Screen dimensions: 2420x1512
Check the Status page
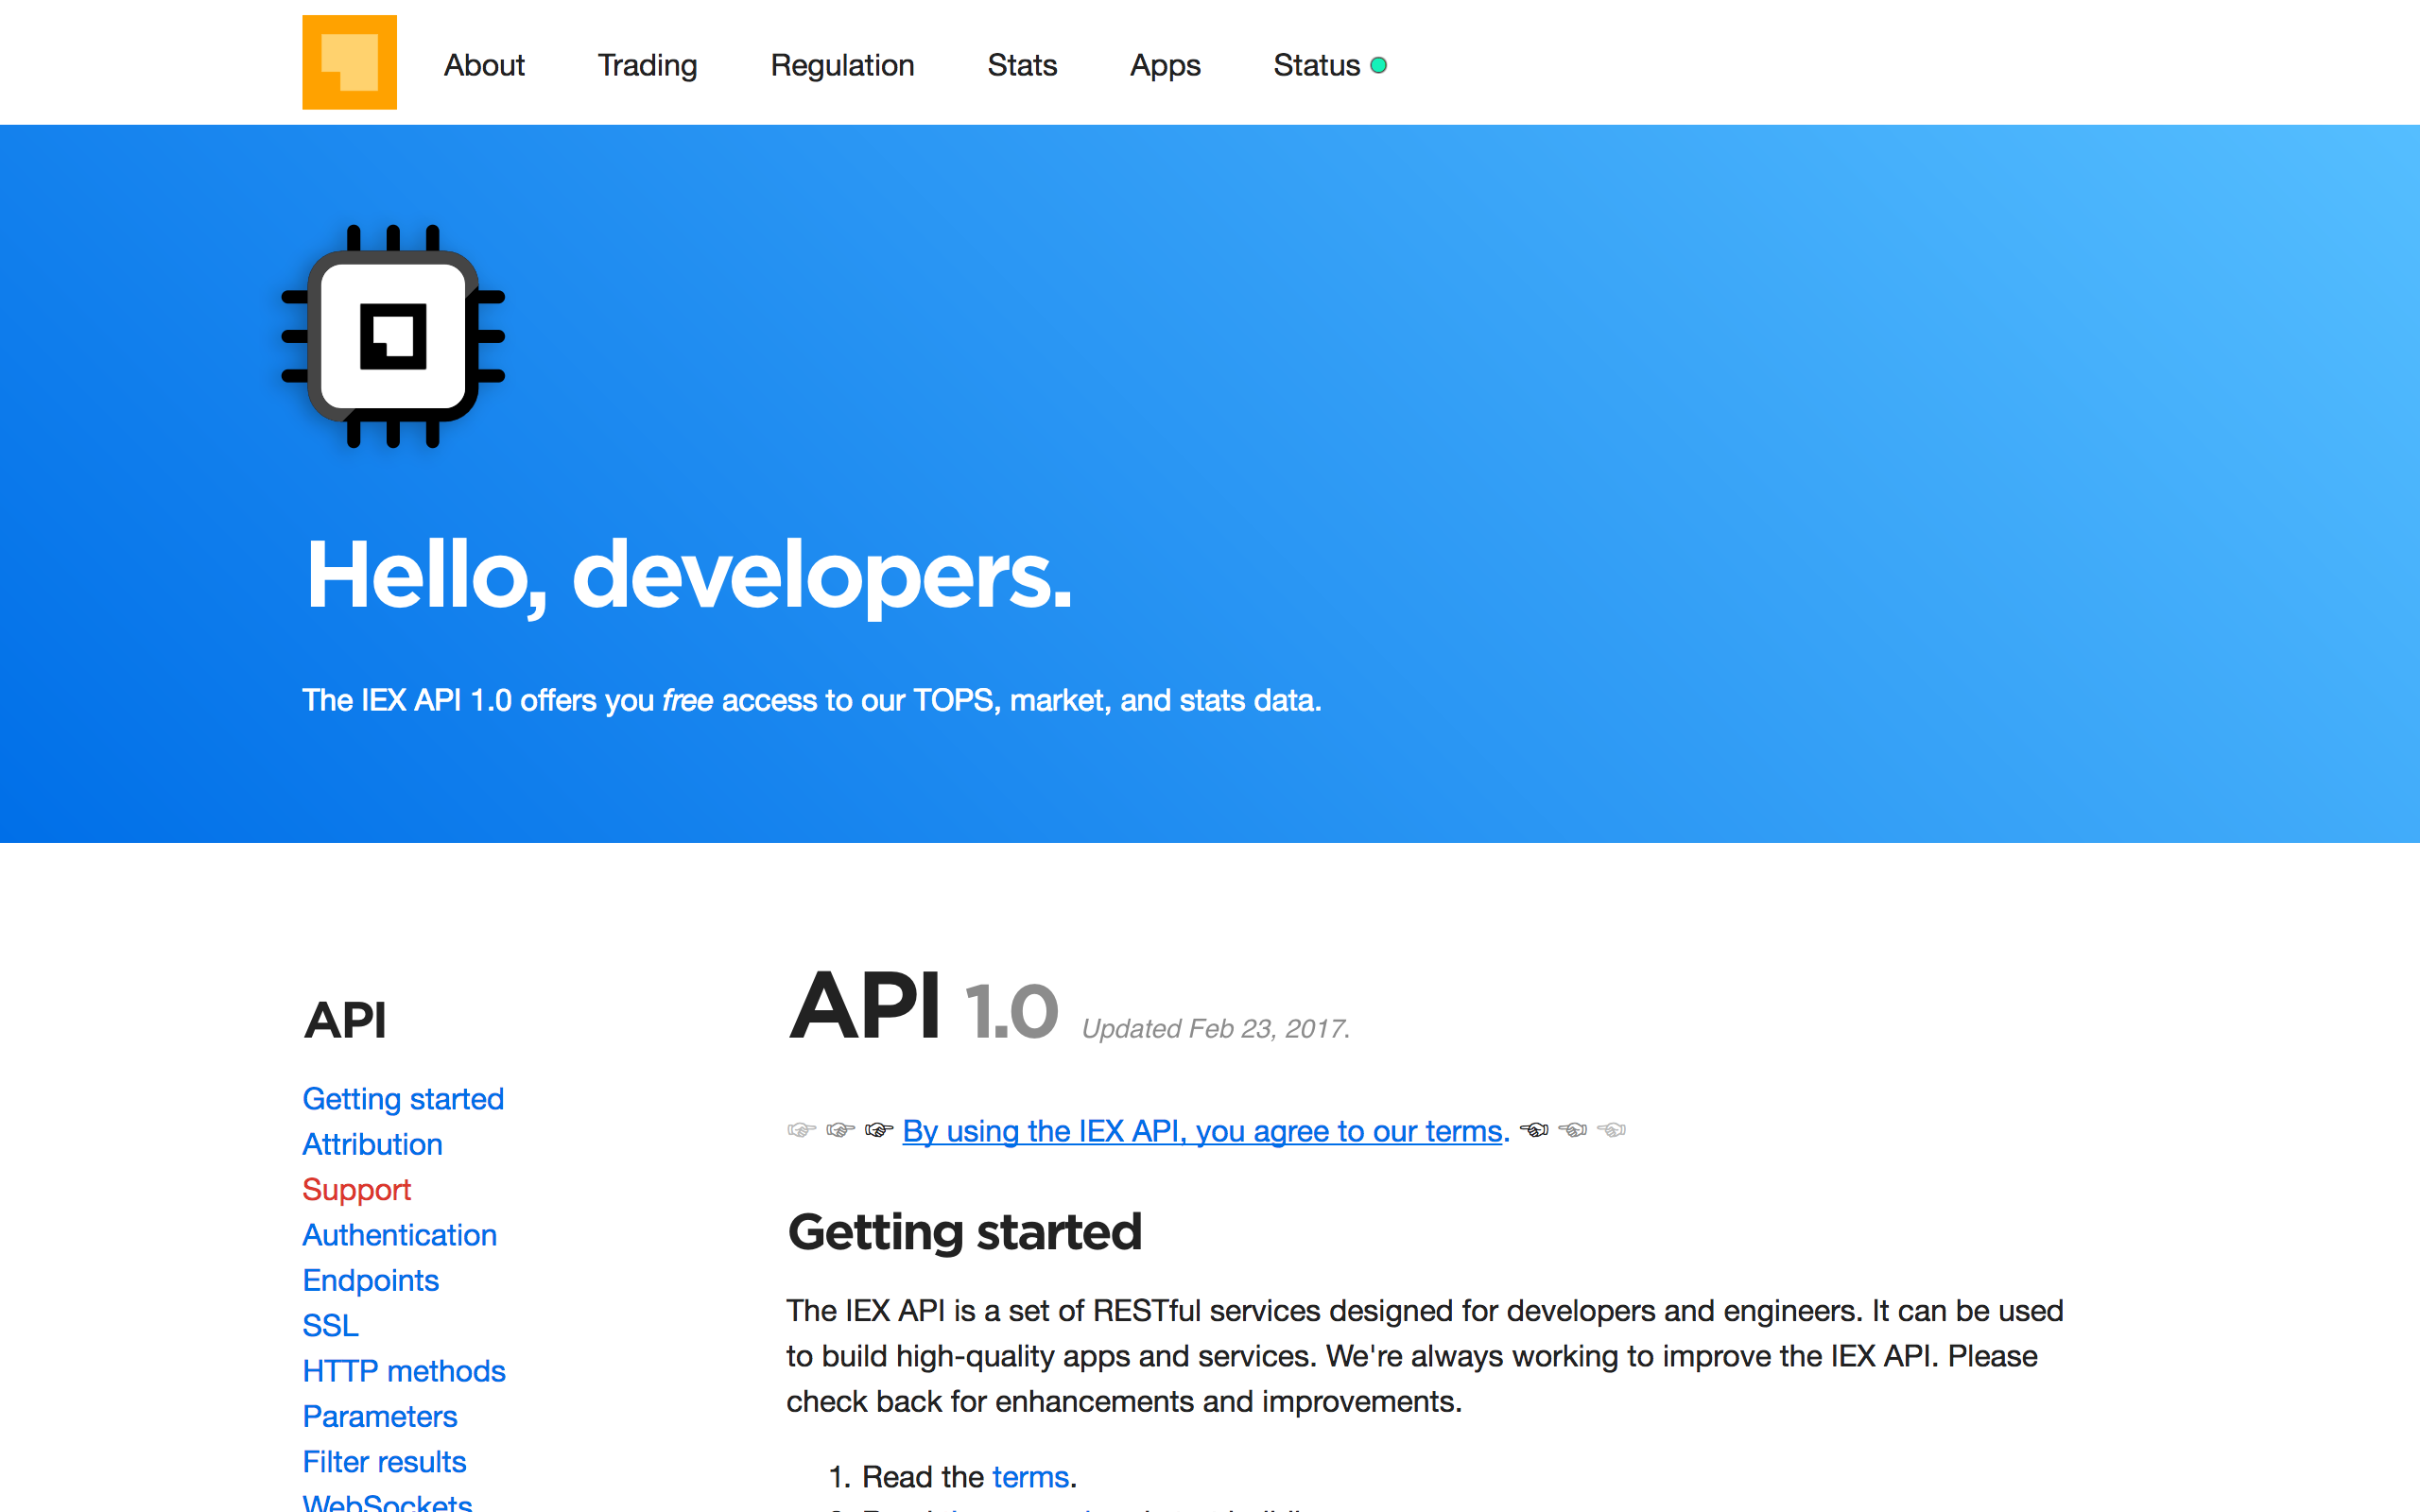1315,64
